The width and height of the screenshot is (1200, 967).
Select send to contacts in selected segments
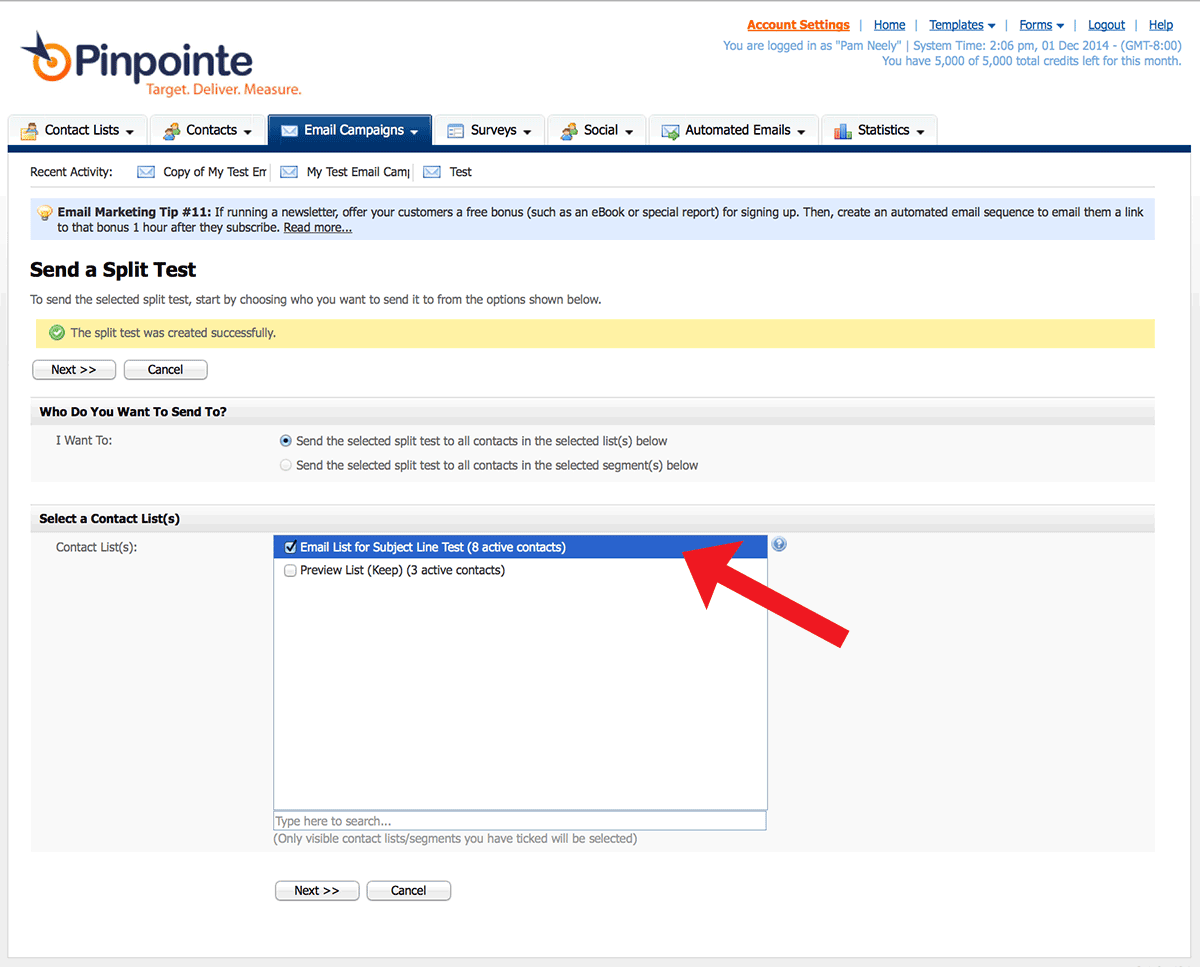click(x=286, y=466)
